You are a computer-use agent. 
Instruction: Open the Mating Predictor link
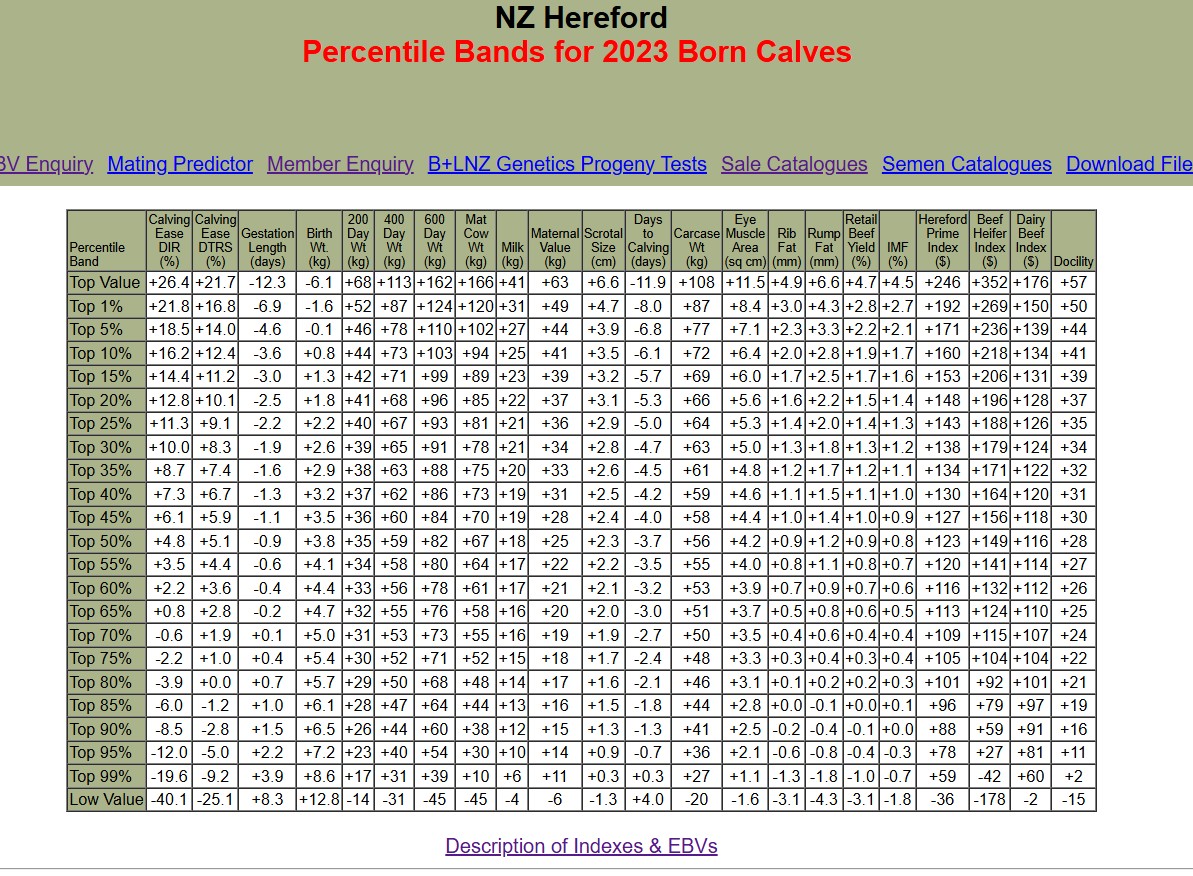[x=180, y=164]
